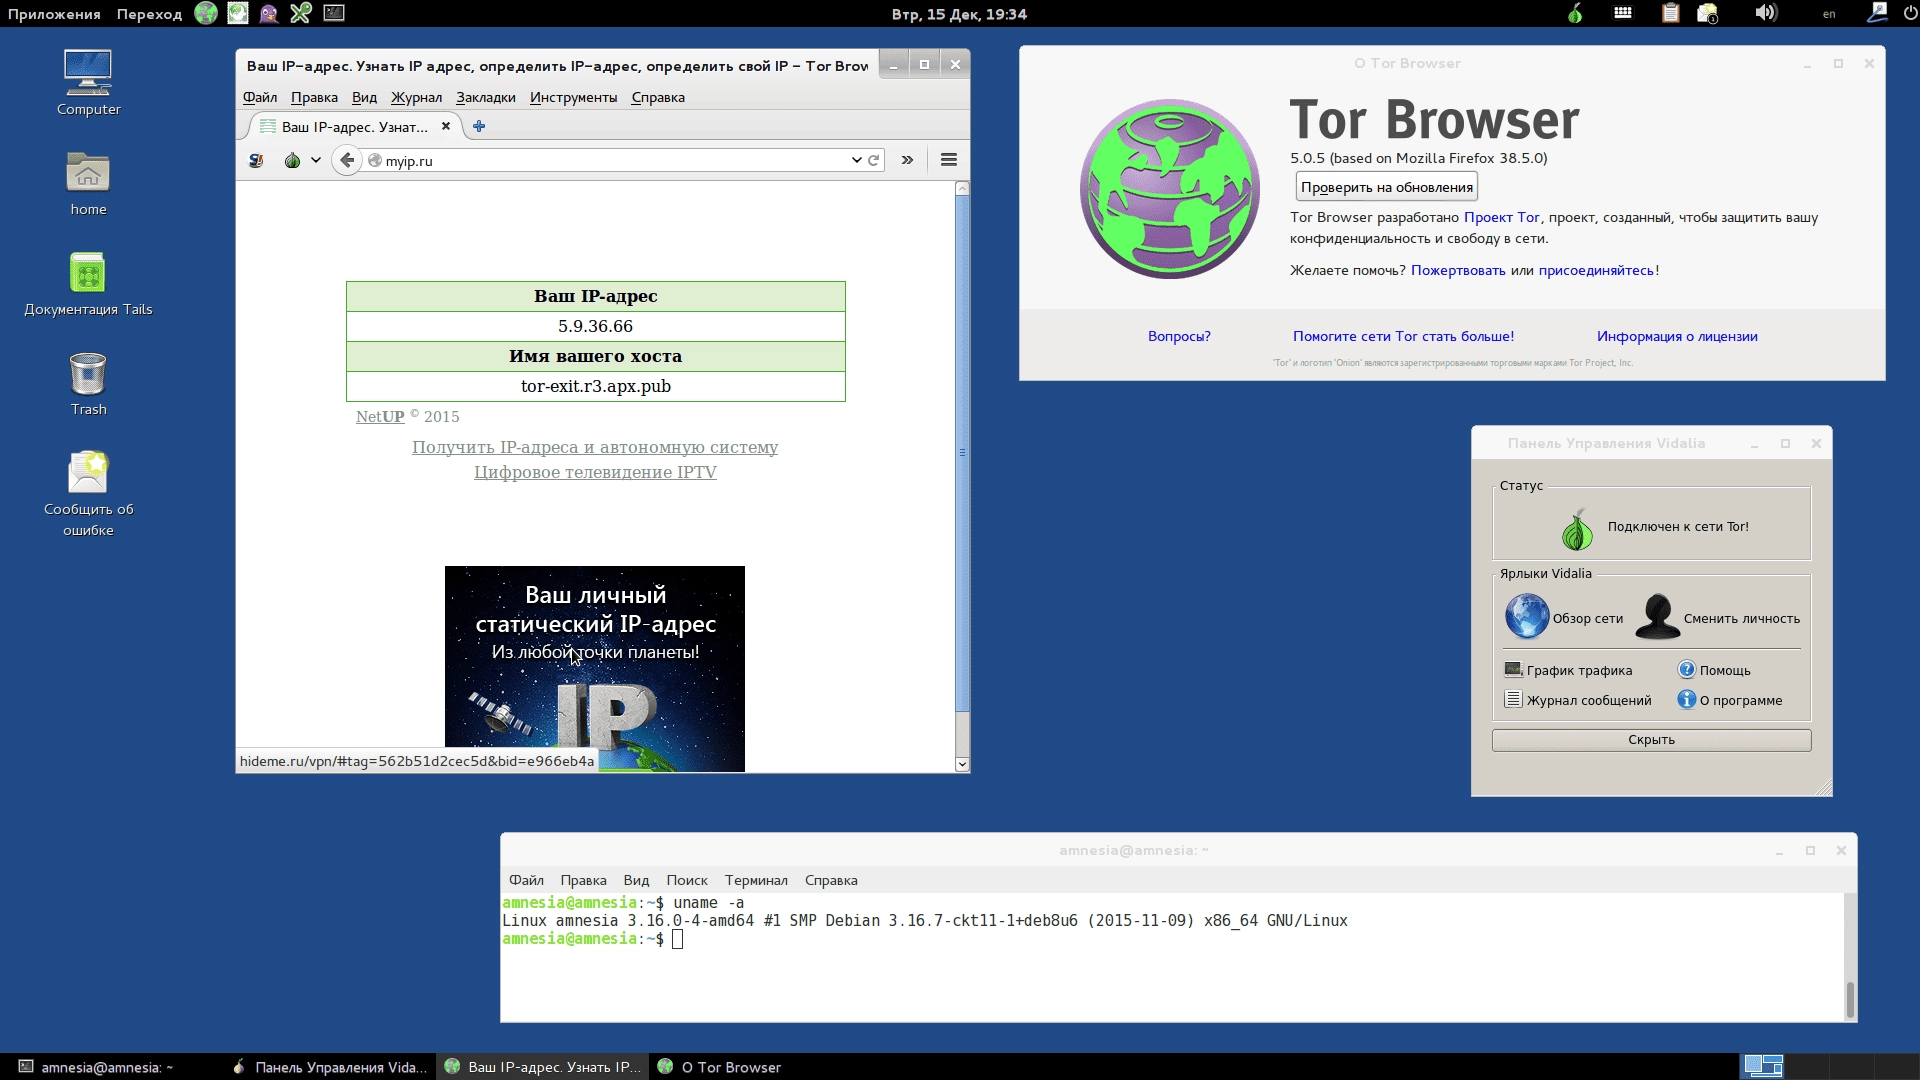This screenshot has height=1080, width=1920.
Task: Open the Computer desktop icon
Action: coord(88,83)
